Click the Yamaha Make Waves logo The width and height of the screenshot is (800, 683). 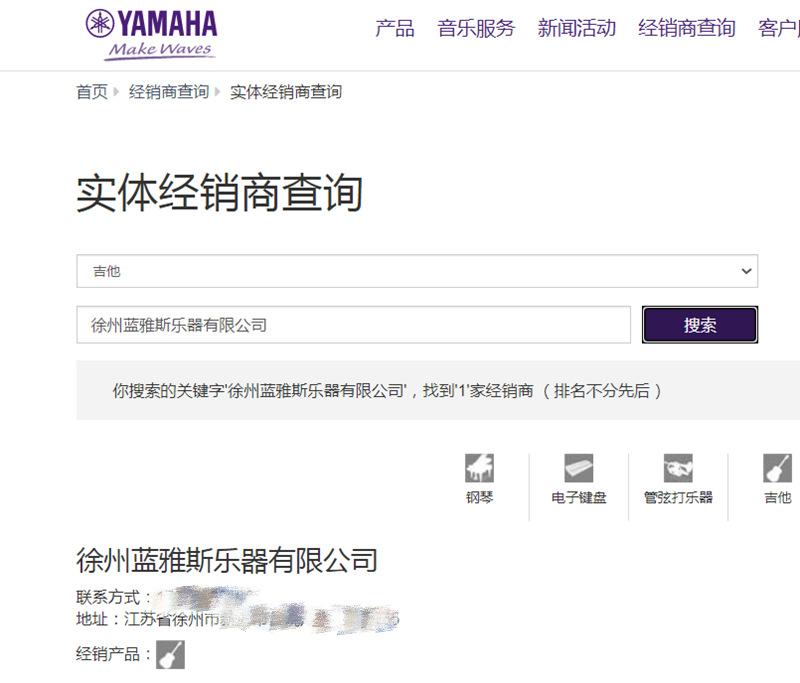[152, 35]
